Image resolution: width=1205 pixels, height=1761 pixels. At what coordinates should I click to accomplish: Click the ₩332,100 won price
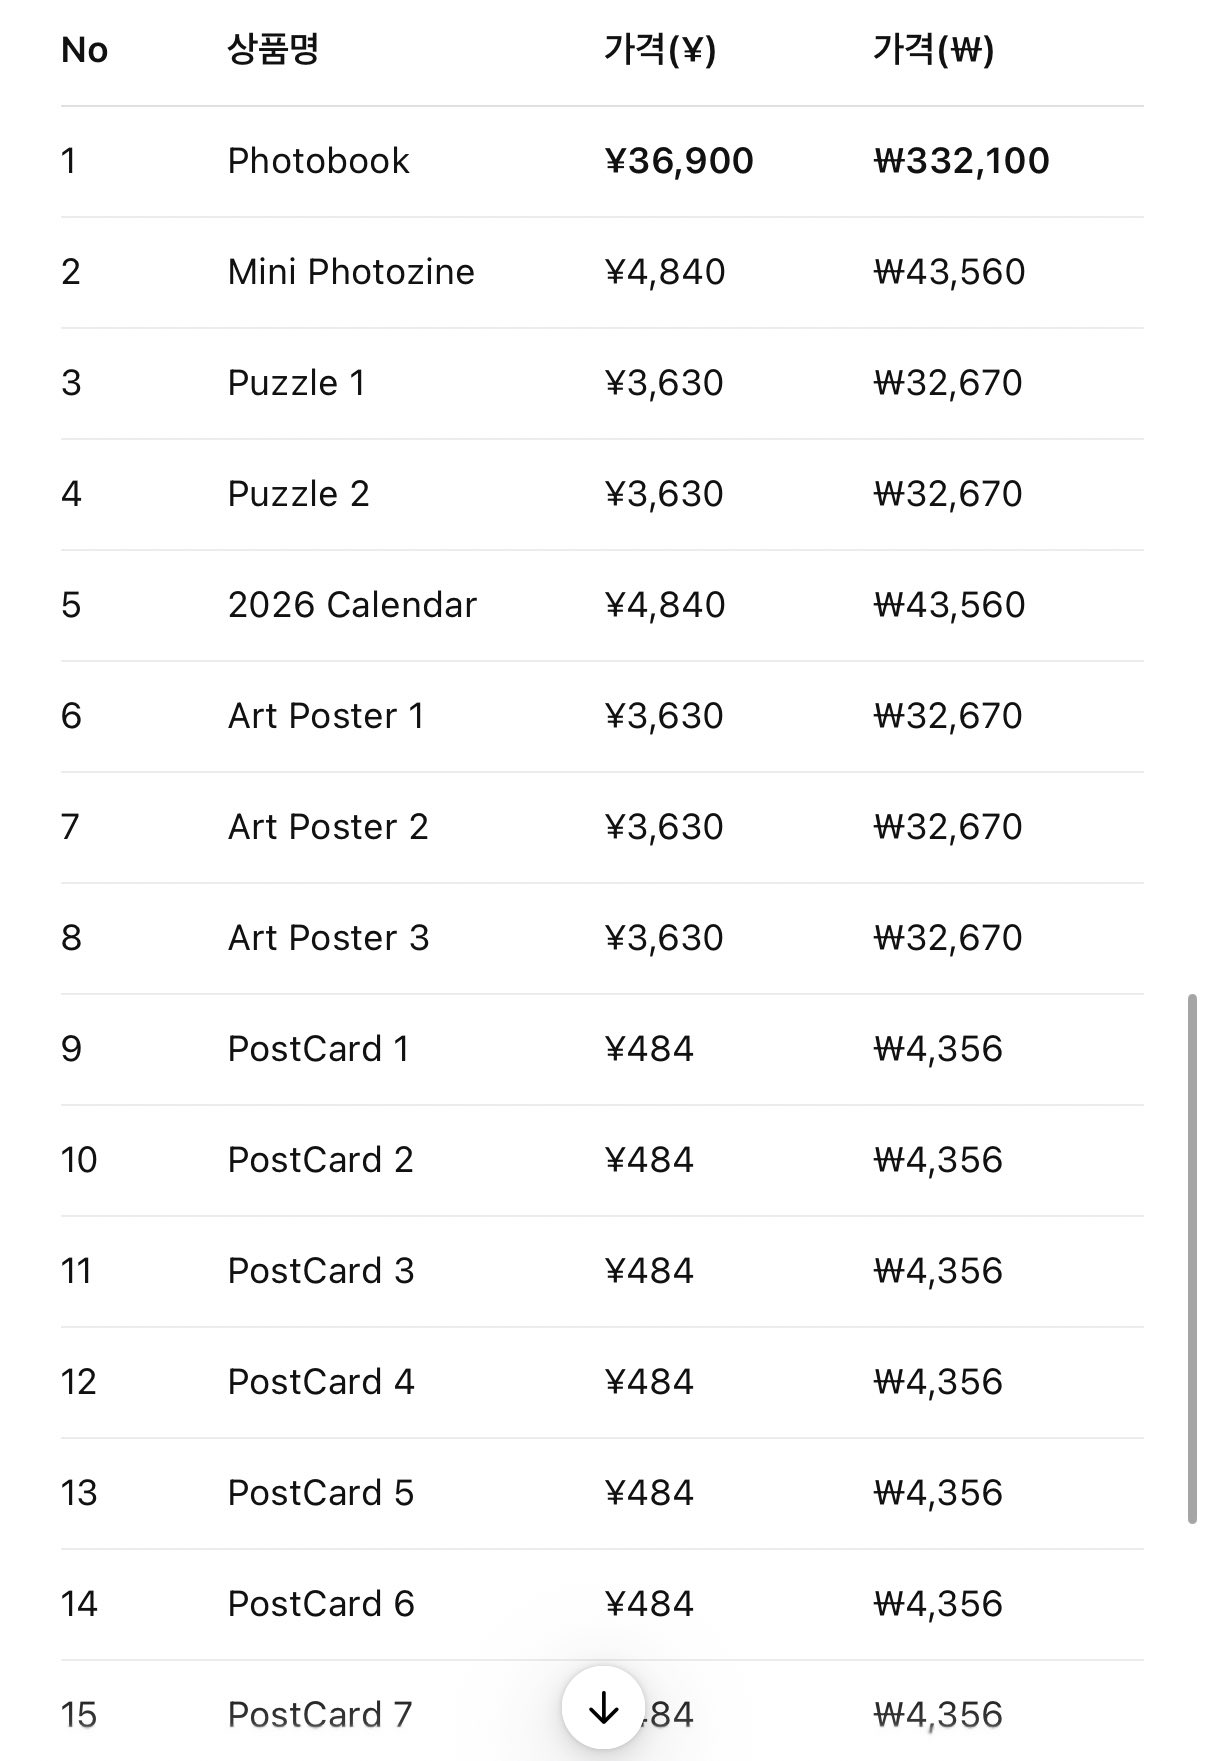(961, 161)
